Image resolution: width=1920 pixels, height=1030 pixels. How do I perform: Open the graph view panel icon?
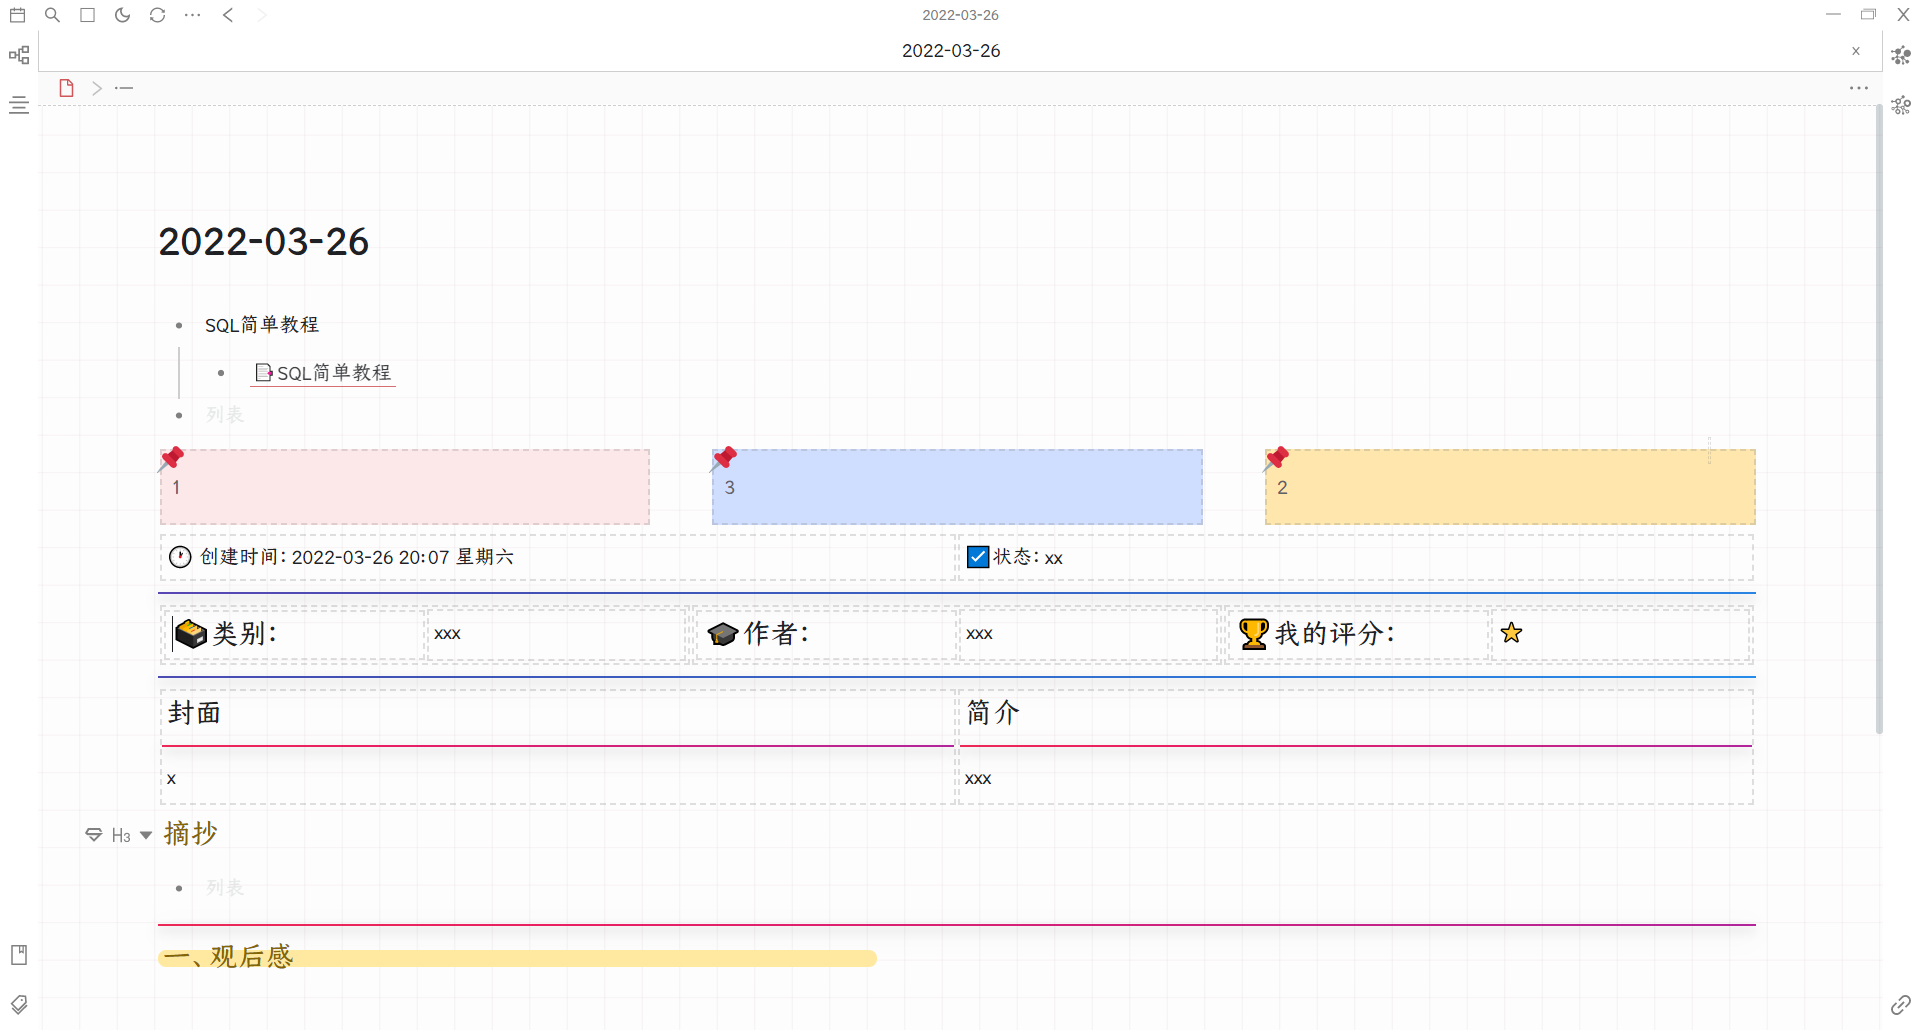coord(1901,55)
